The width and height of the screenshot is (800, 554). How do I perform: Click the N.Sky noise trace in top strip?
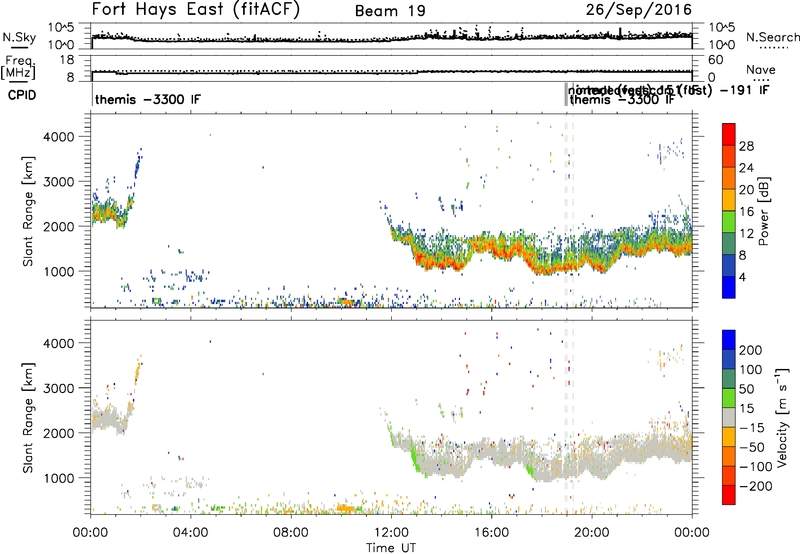[x=391, y=38]
